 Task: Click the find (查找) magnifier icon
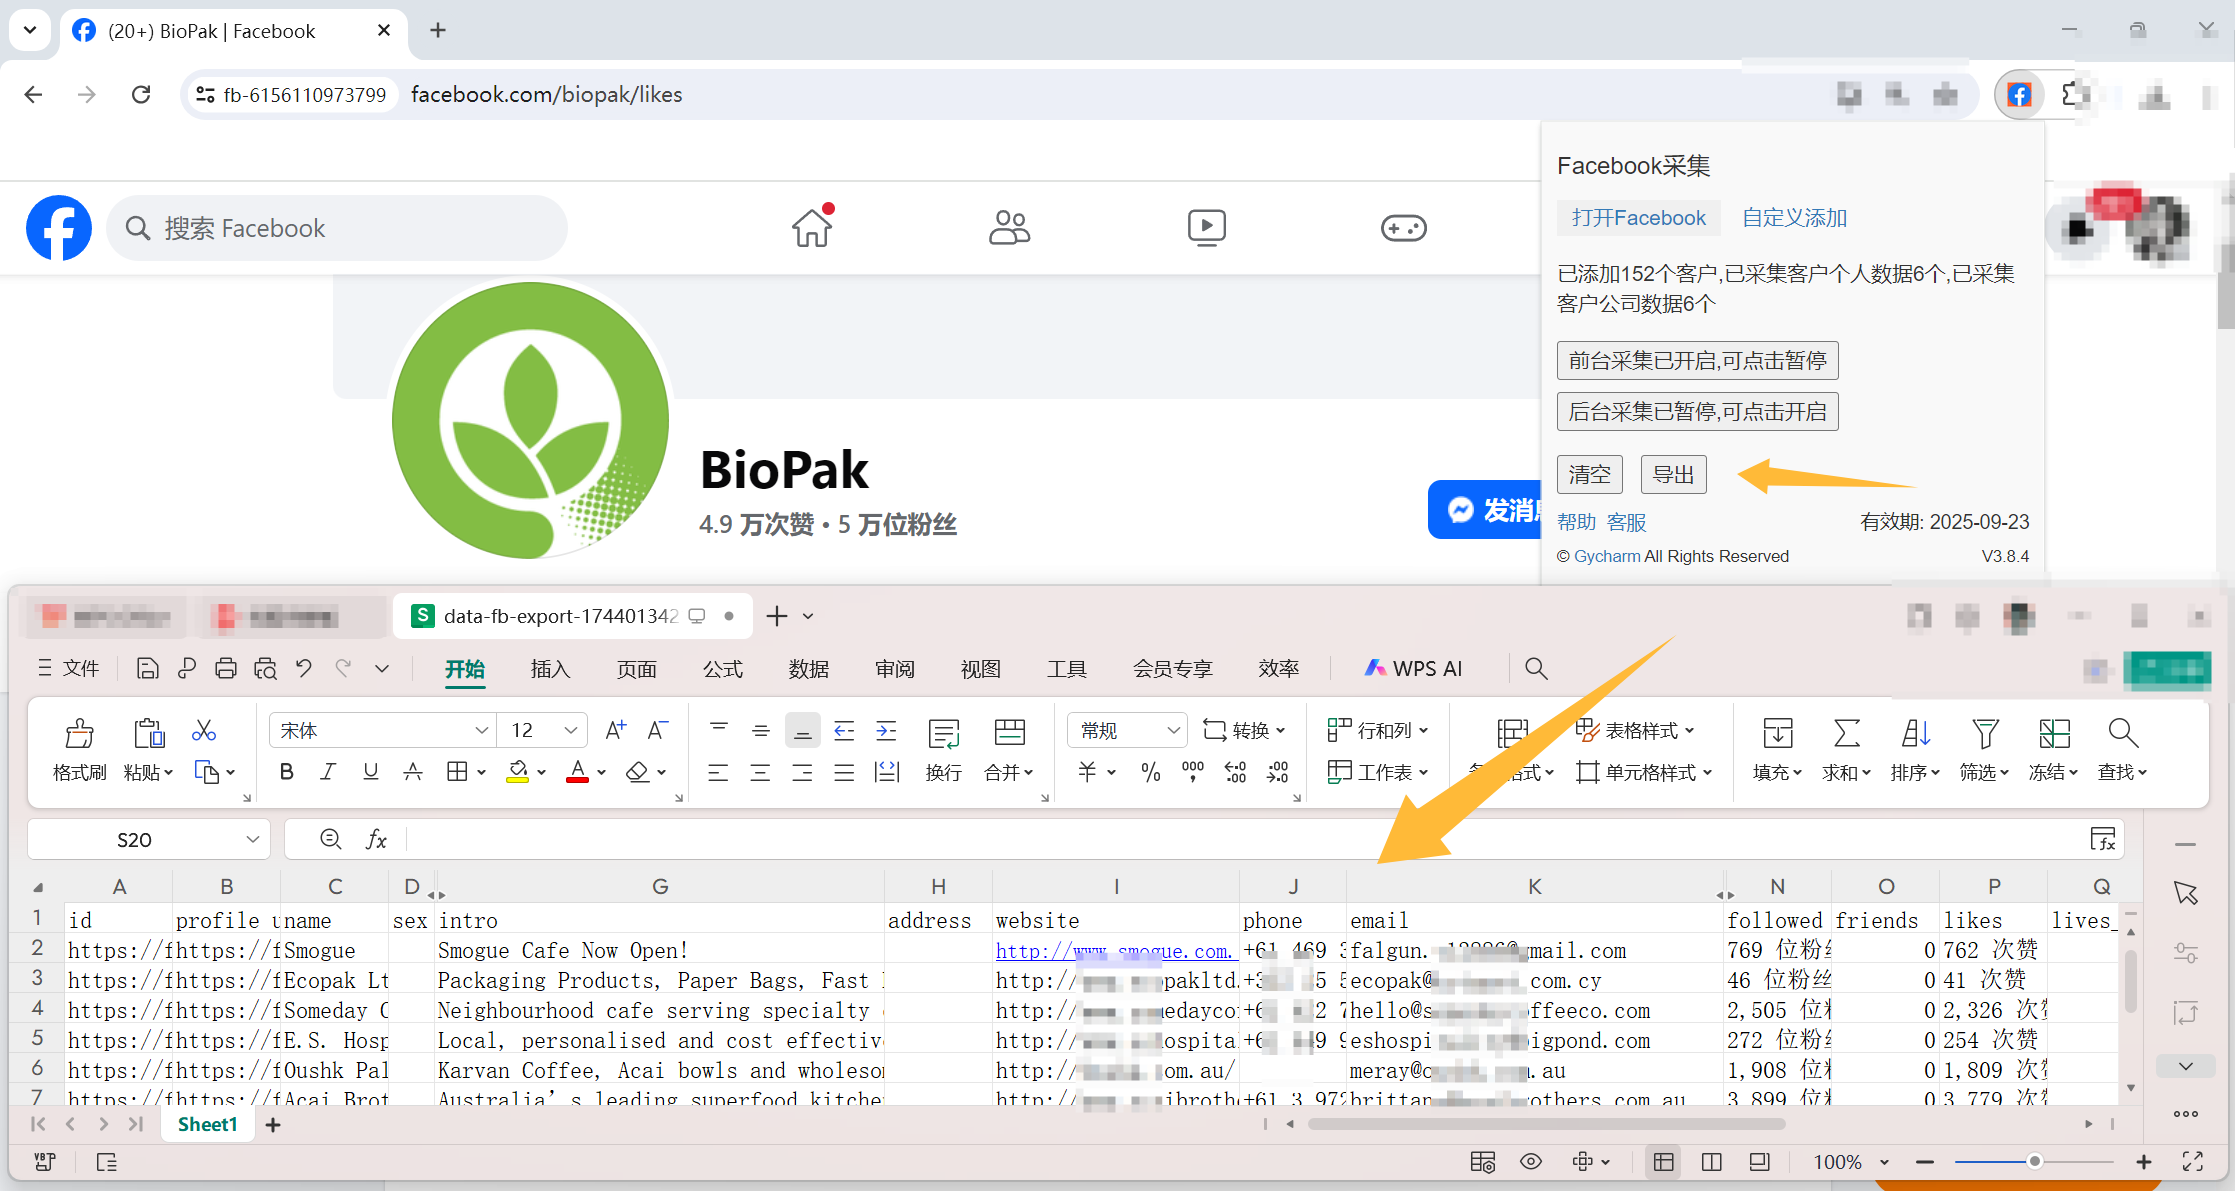2122,735
